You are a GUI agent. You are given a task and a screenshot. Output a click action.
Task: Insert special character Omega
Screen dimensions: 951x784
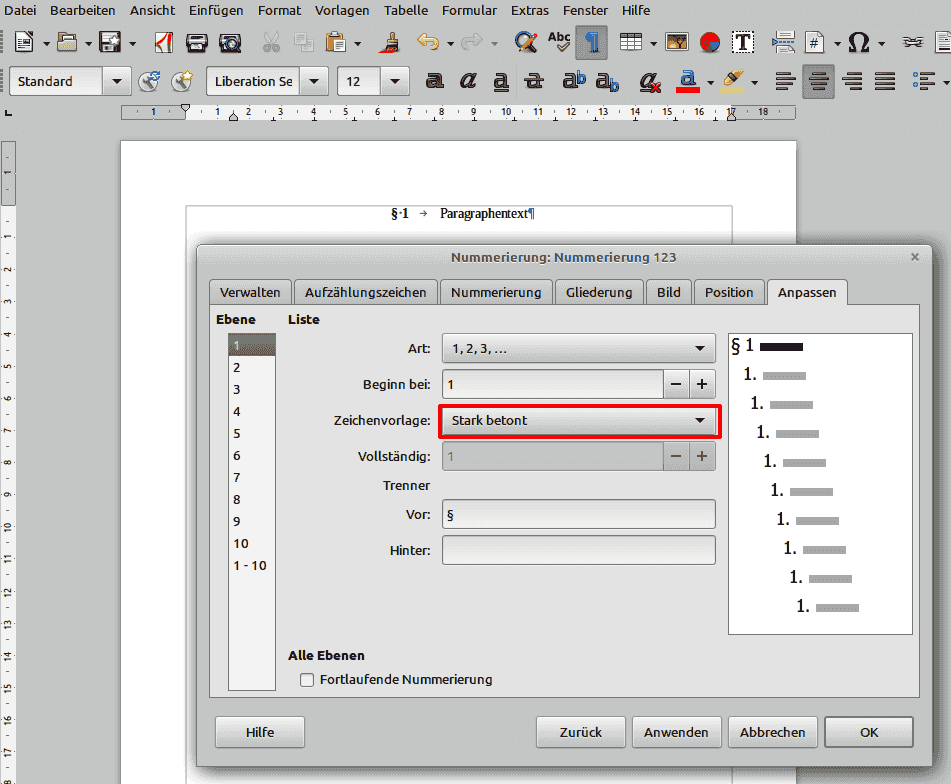point(859,42)
